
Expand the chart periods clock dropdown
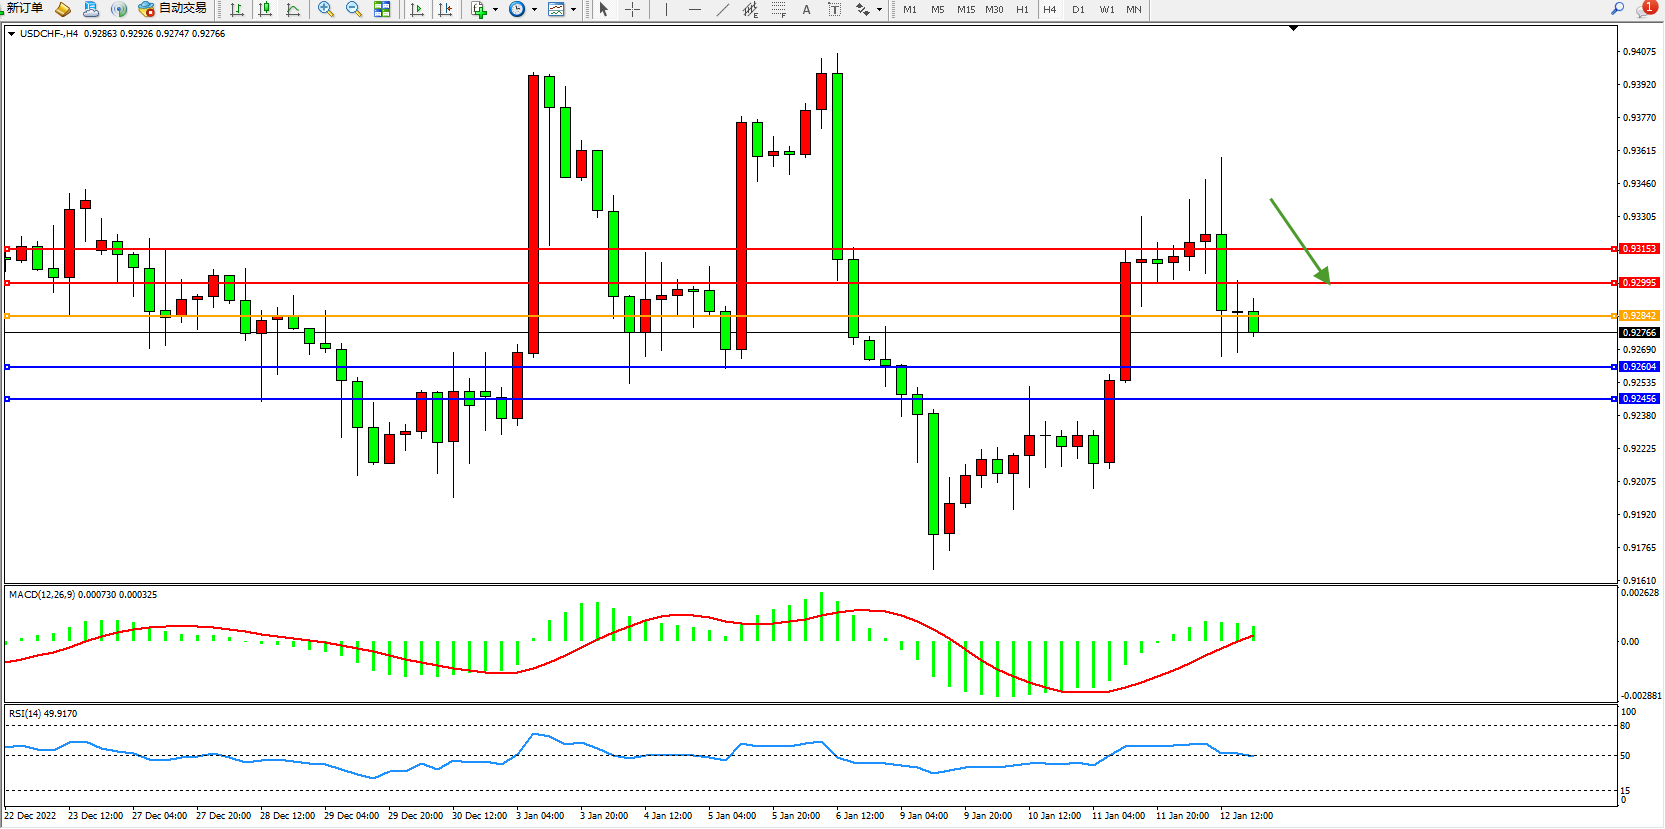click(x=534, y=10)
